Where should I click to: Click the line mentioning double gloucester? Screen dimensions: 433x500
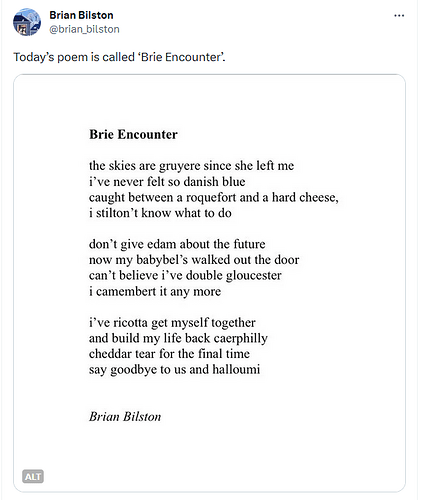pos(185,275)
